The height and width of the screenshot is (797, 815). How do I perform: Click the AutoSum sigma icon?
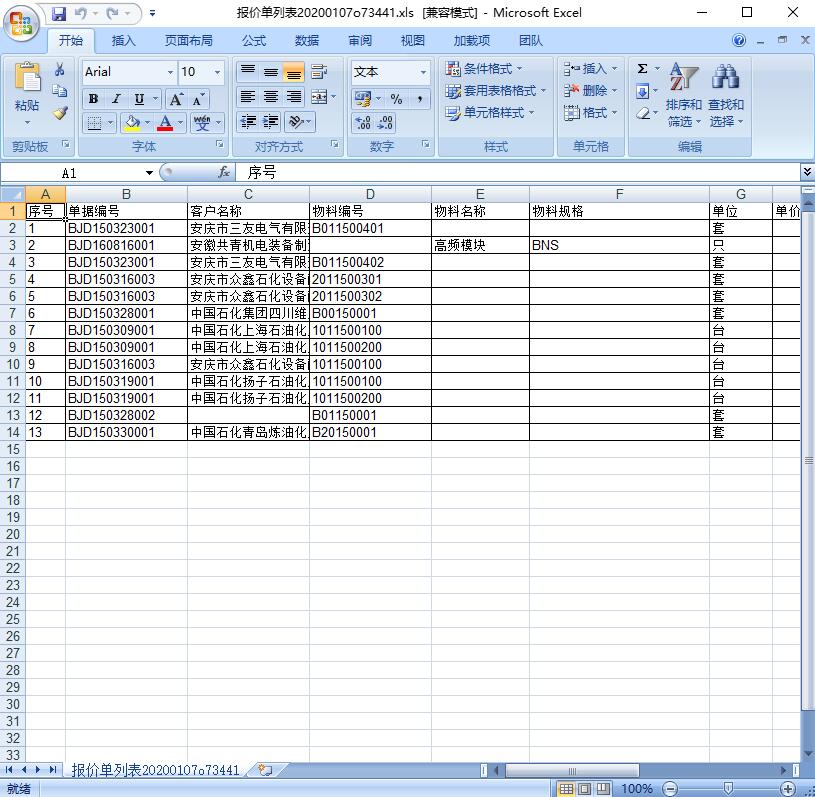point(642,69)
